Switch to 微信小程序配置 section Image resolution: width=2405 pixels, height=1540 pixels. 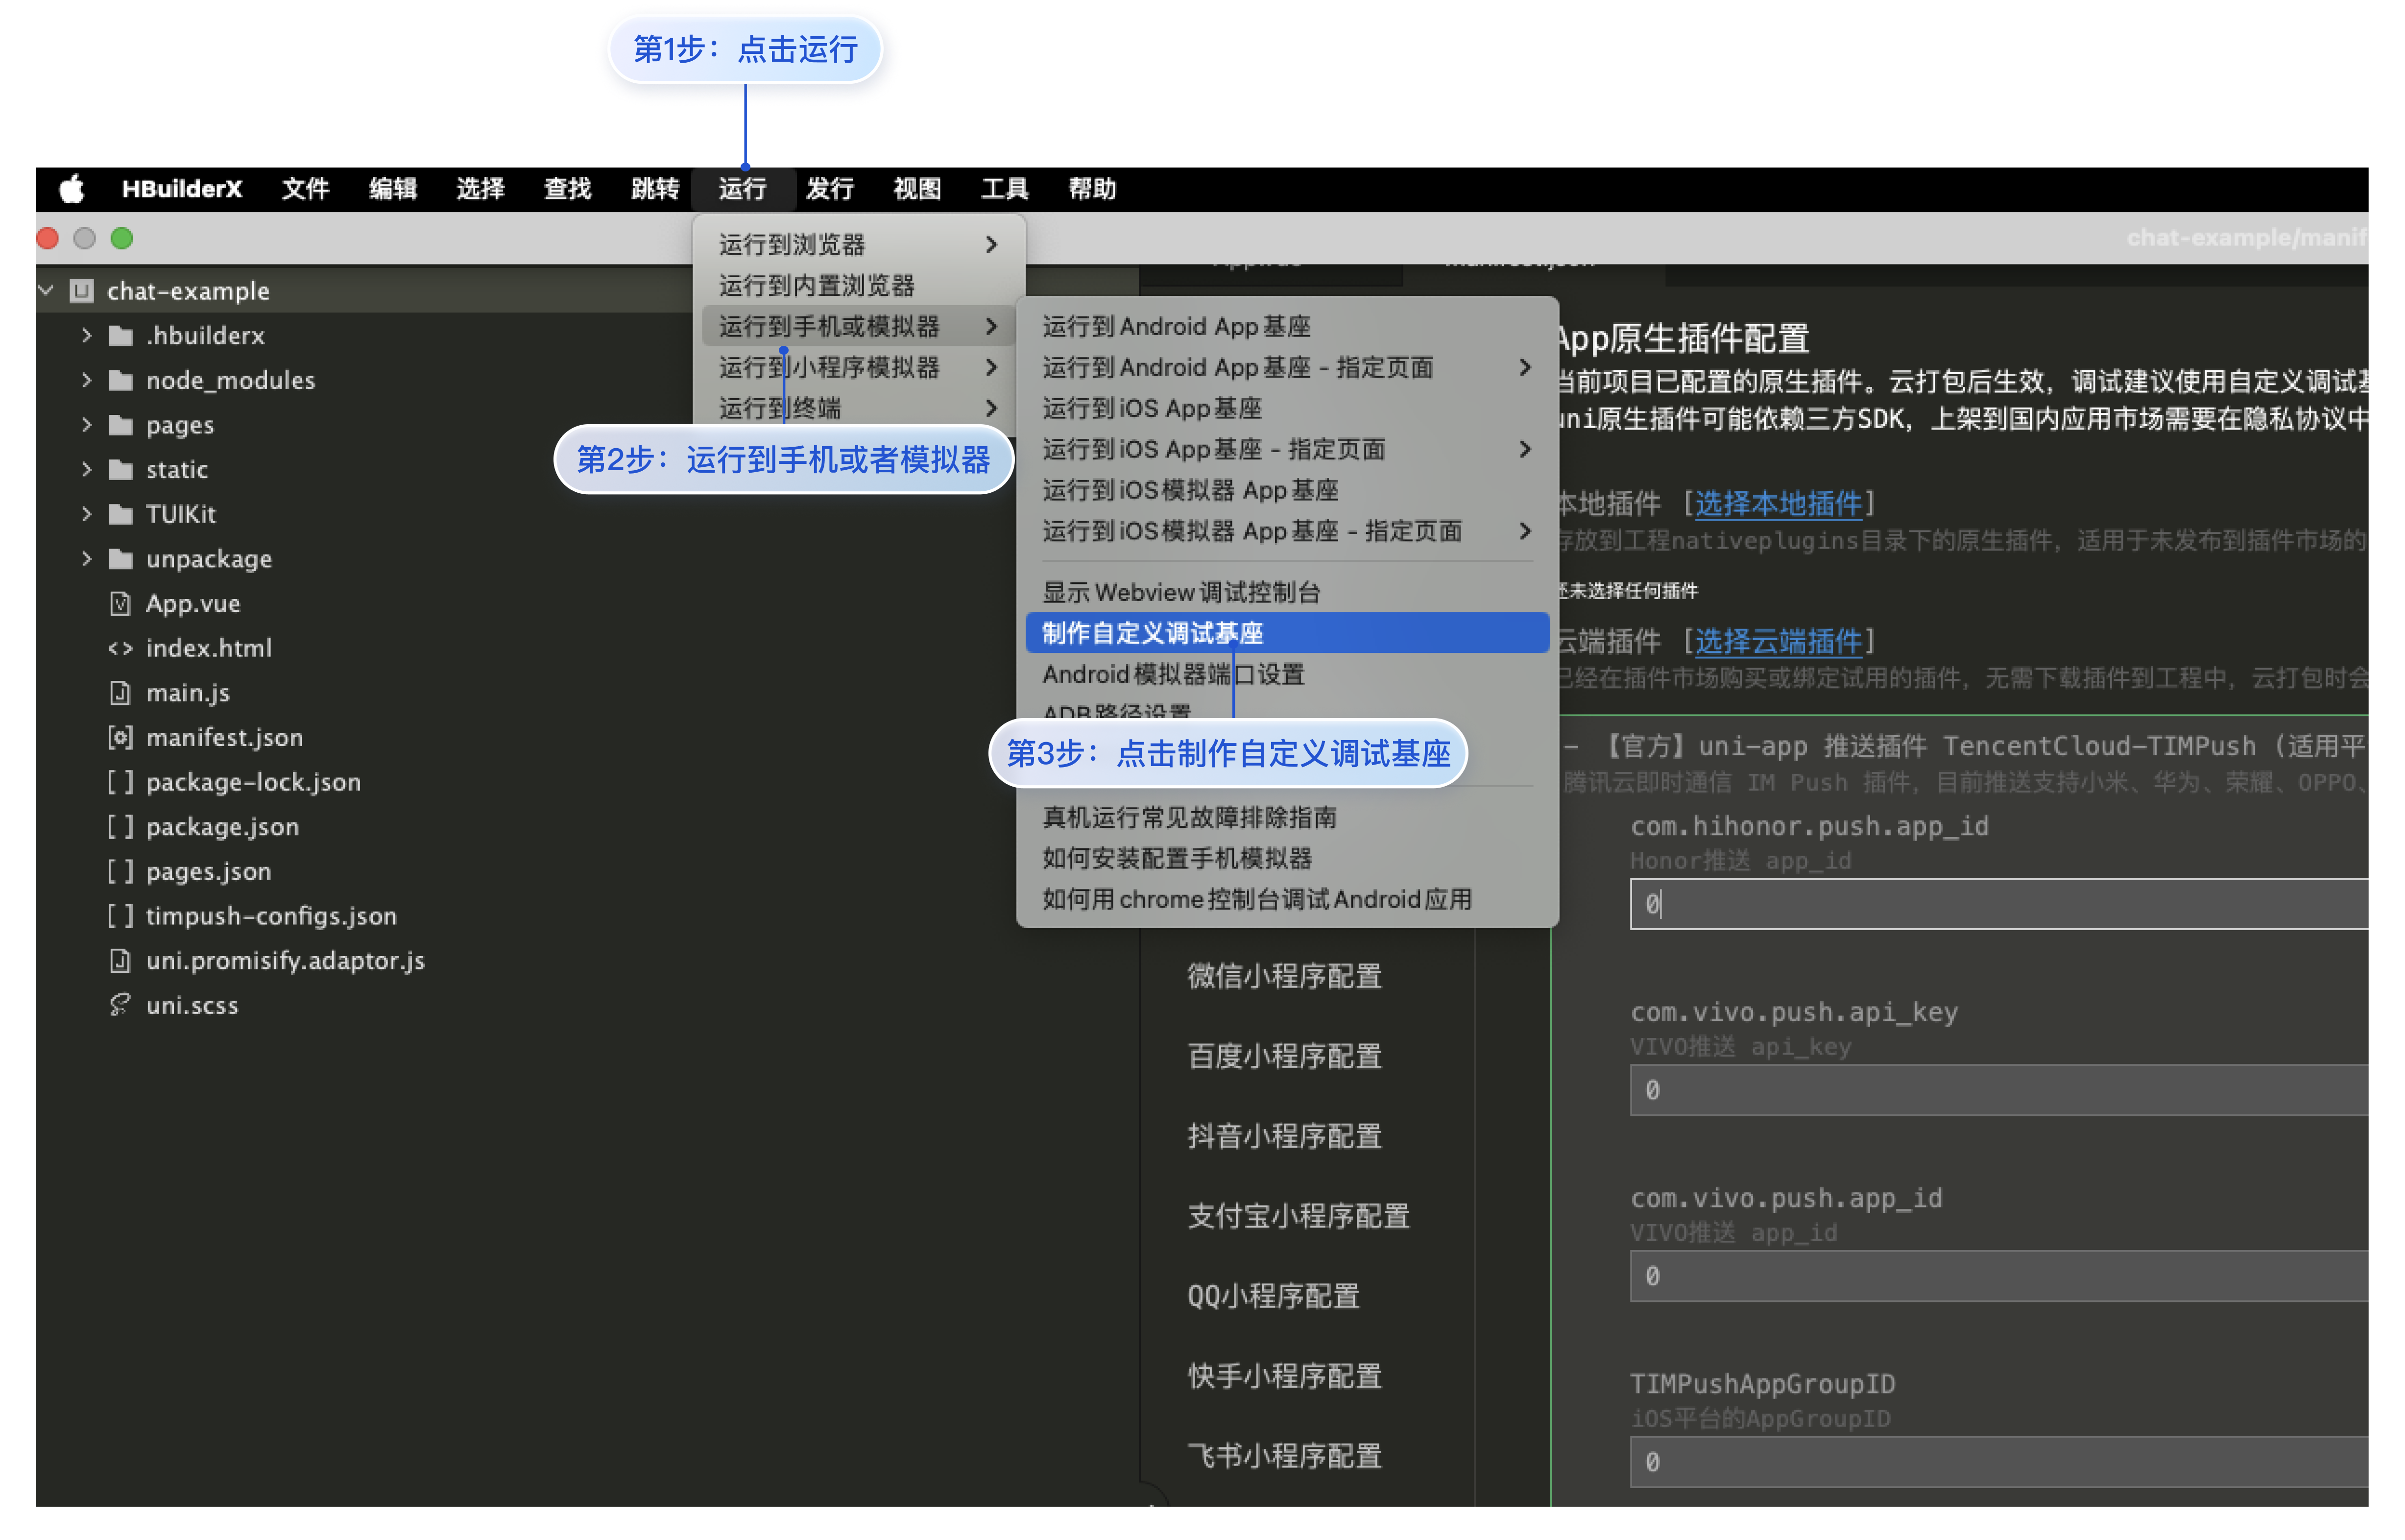click(1284, 976)
